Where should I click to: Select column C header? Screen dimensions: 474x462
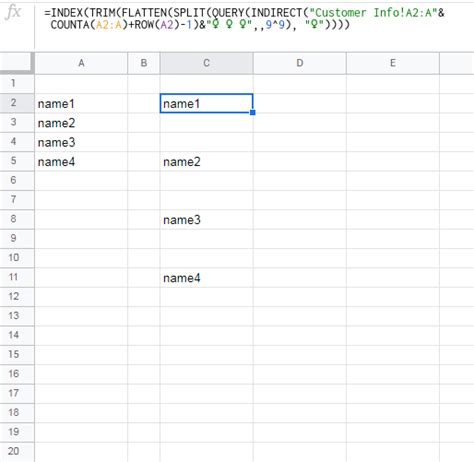click(206, 63)
